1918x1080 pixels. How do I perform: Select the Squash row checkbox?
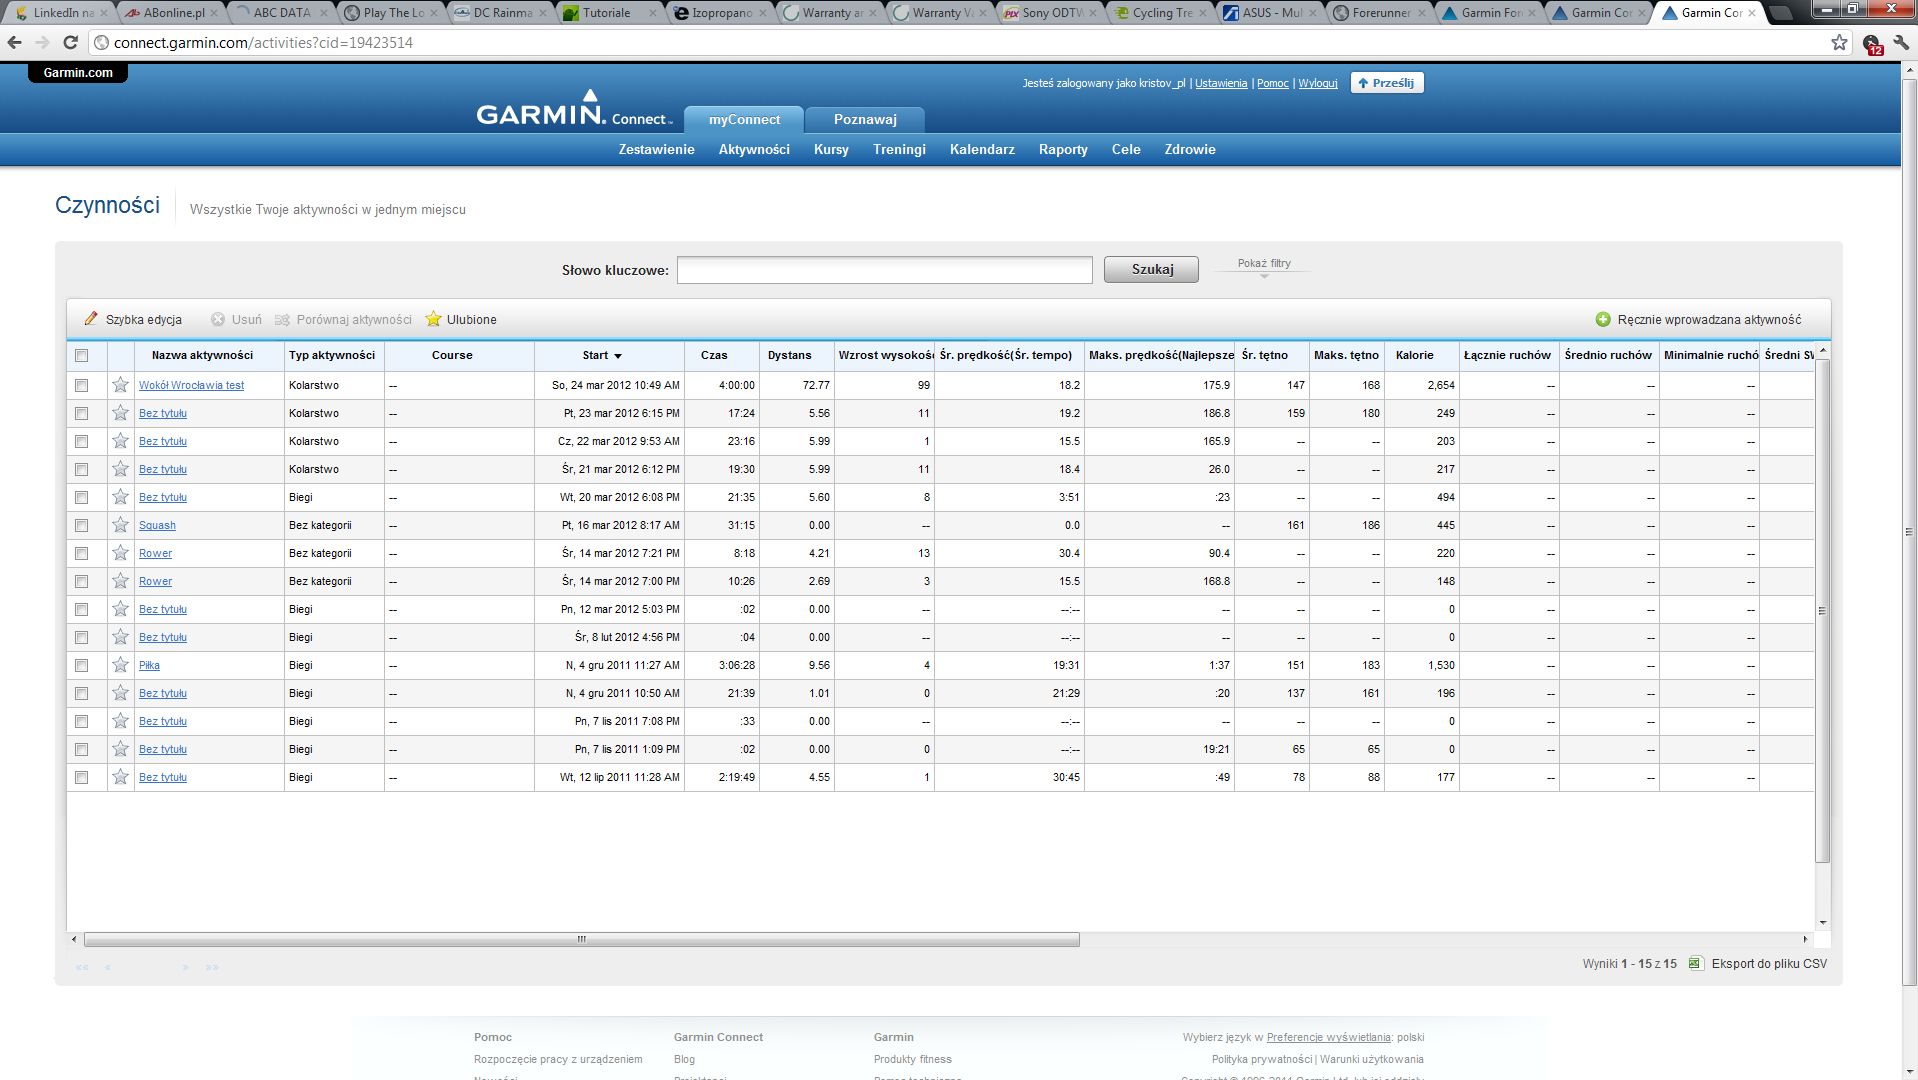(x=82, y=526)
